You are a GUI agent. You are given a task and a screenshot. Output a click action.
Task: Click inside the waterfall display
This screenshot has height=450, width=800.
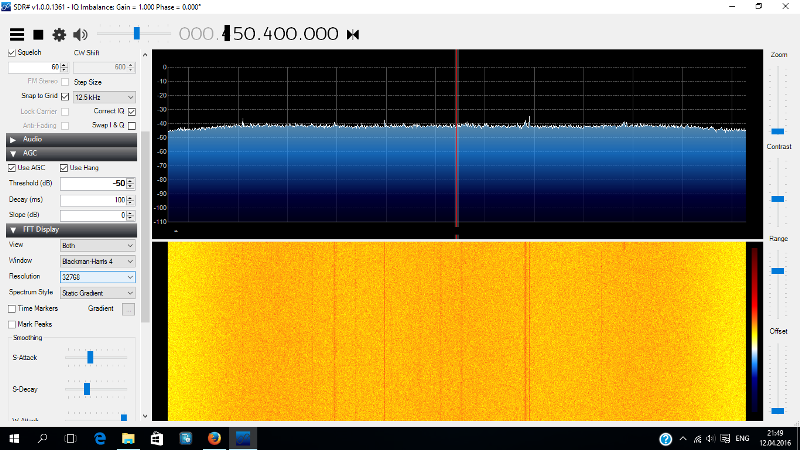(x=457, y=332)
